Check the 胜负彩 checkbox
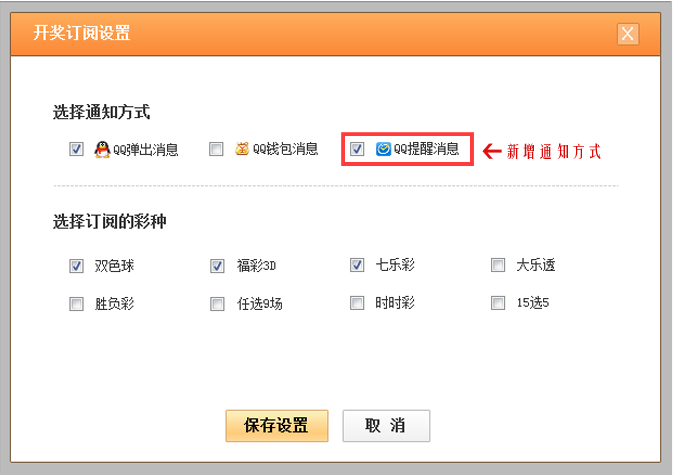Image resolution: width=673 pixels, height=475 pixels. coord(76,304)
